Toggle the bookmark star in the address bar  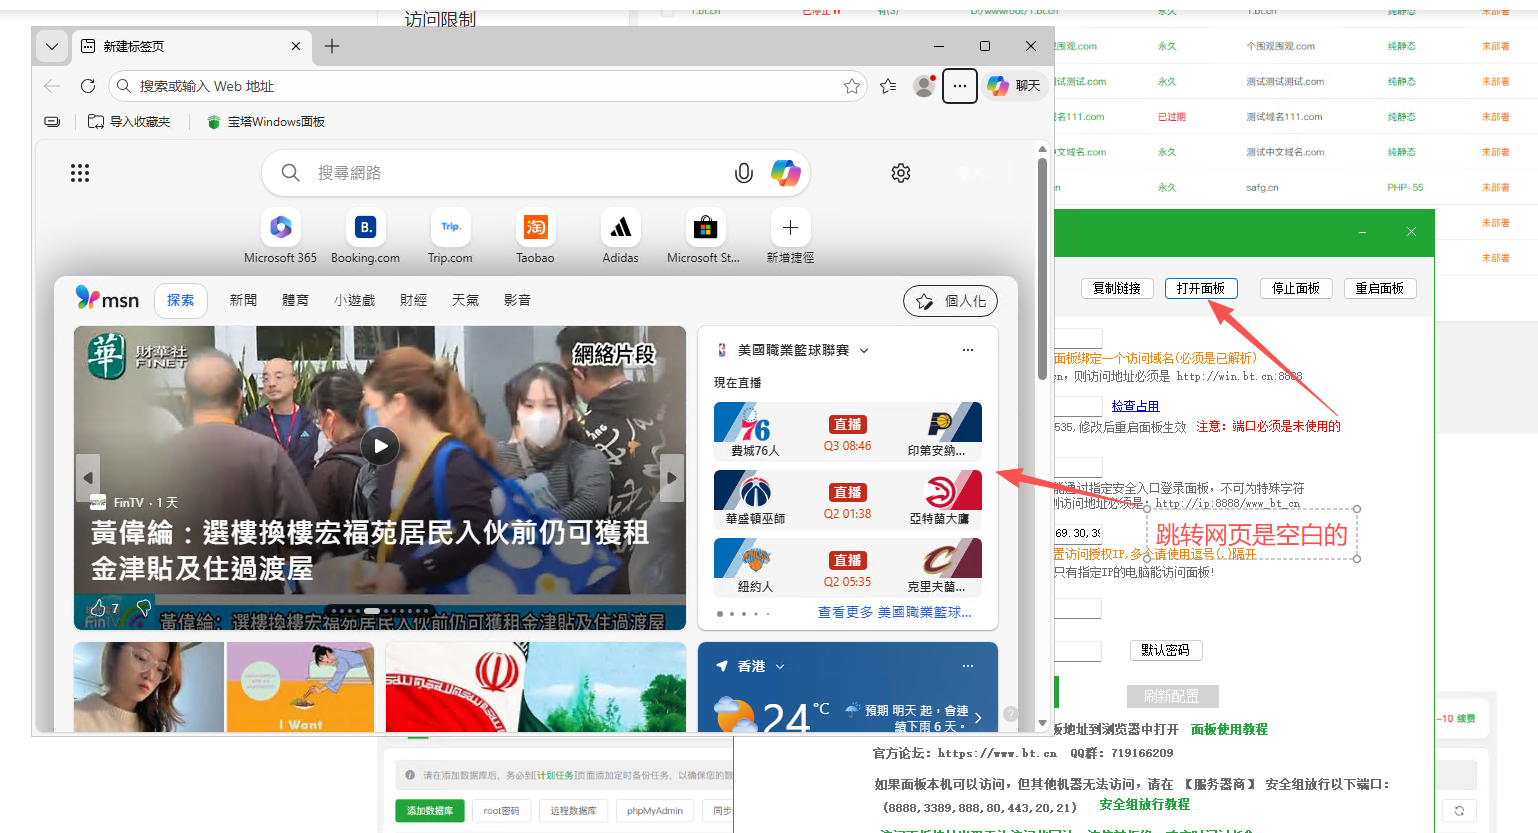pos(852,86)
